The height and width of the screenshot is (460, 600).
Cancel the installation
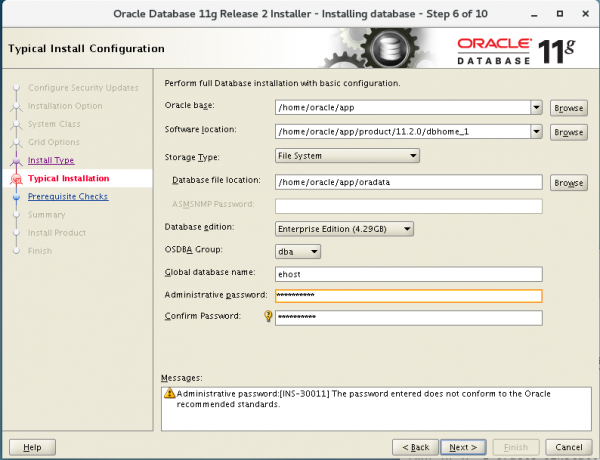(567, 446)
